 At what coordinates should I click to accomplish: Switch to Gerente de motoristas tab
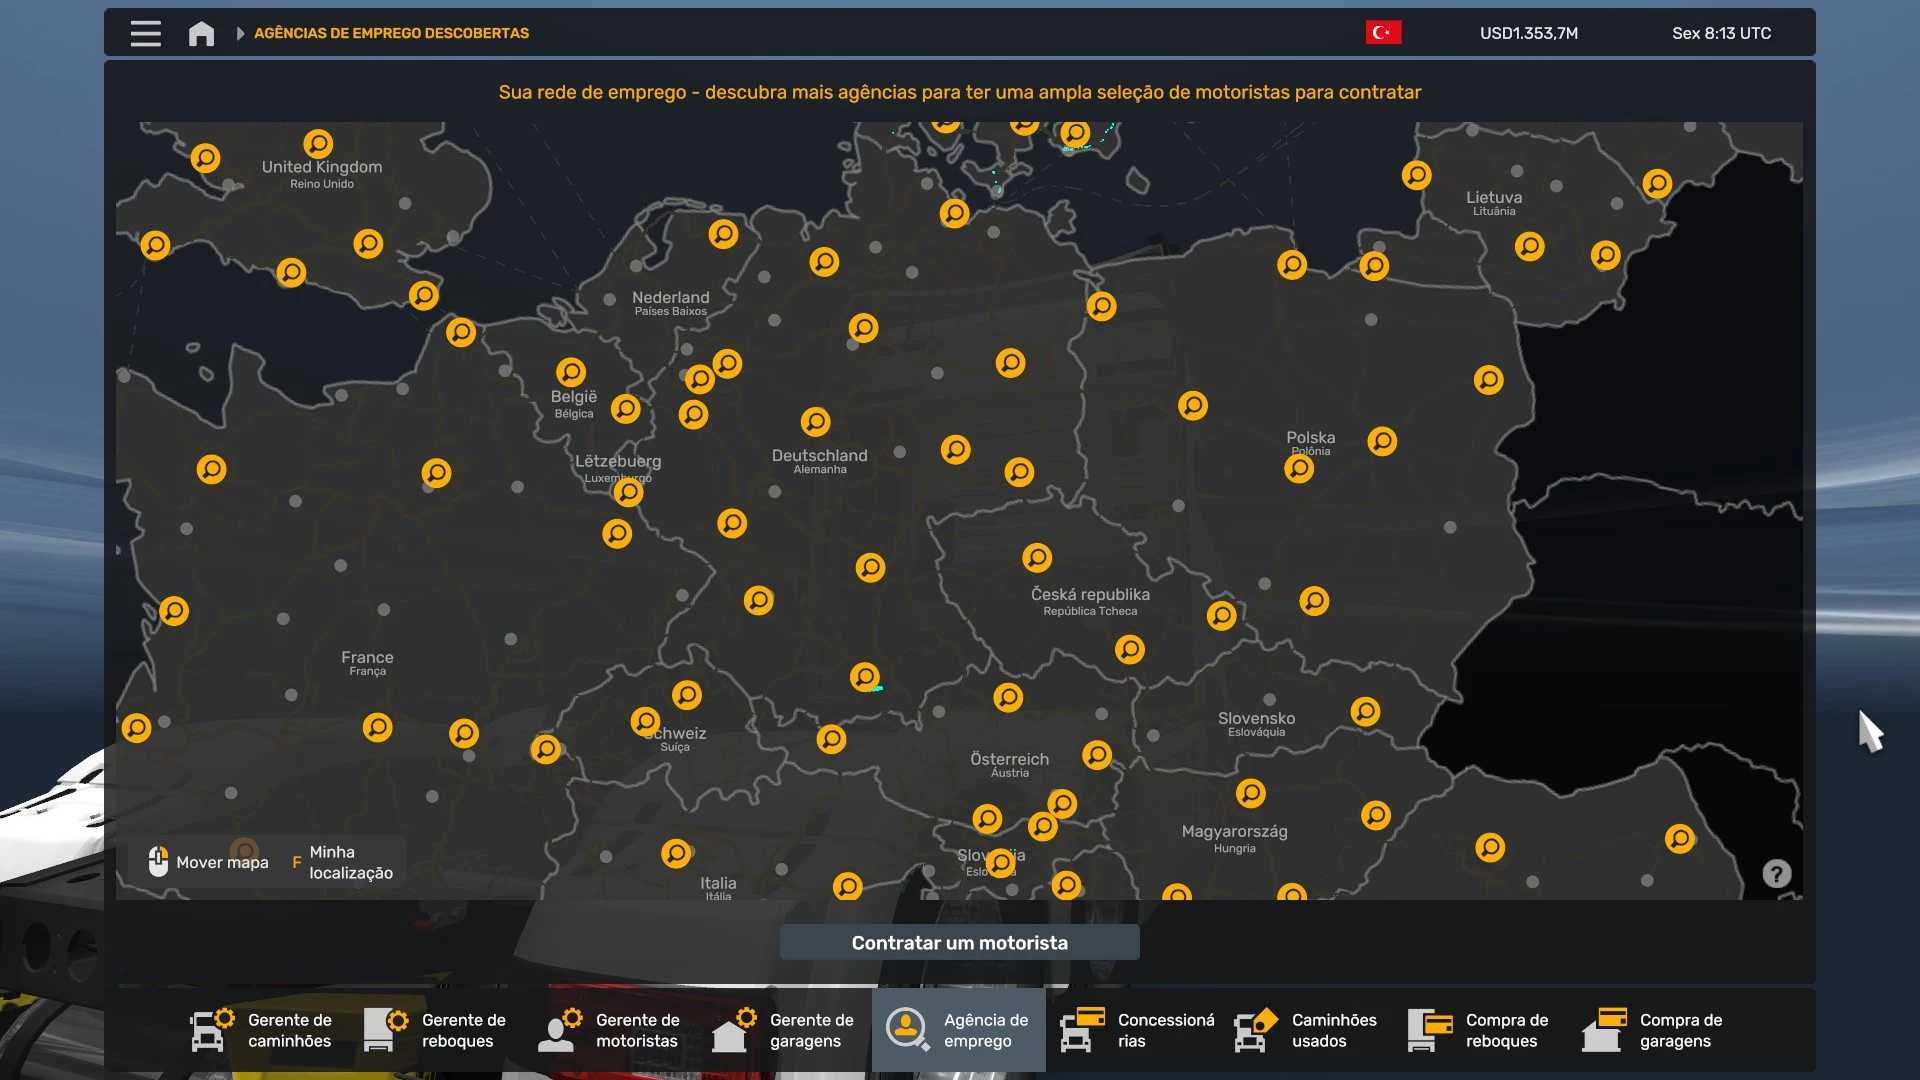611,1030
